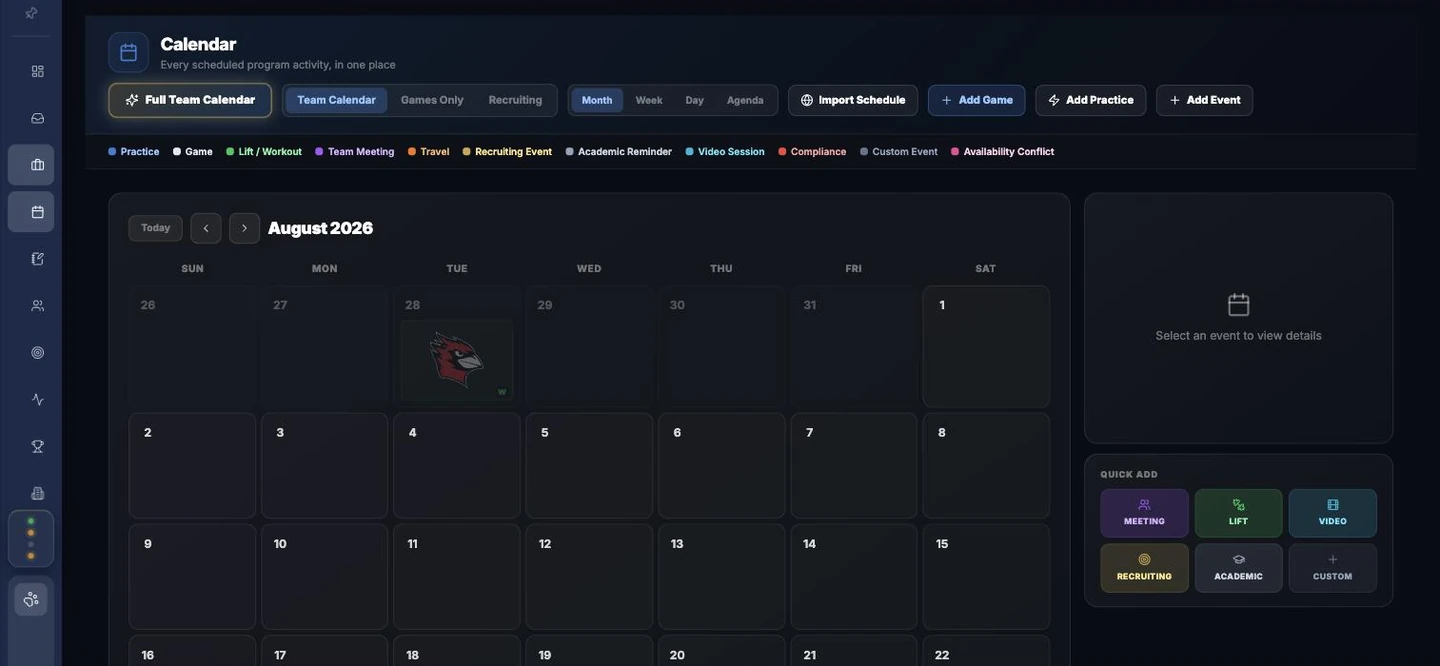Quick add an Academic reminder
The image size is (1440, 666).
(1239, 568)
